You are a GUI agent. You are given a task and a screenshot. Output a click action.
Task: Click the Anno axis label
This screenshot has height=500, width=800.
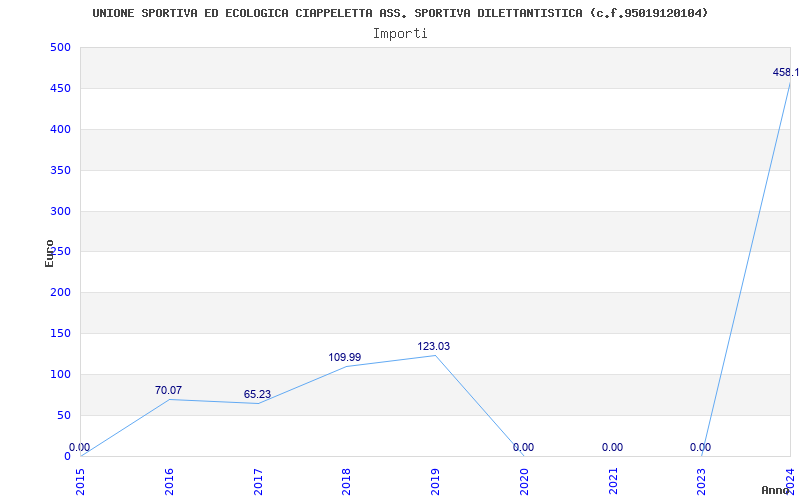point(776,490)
